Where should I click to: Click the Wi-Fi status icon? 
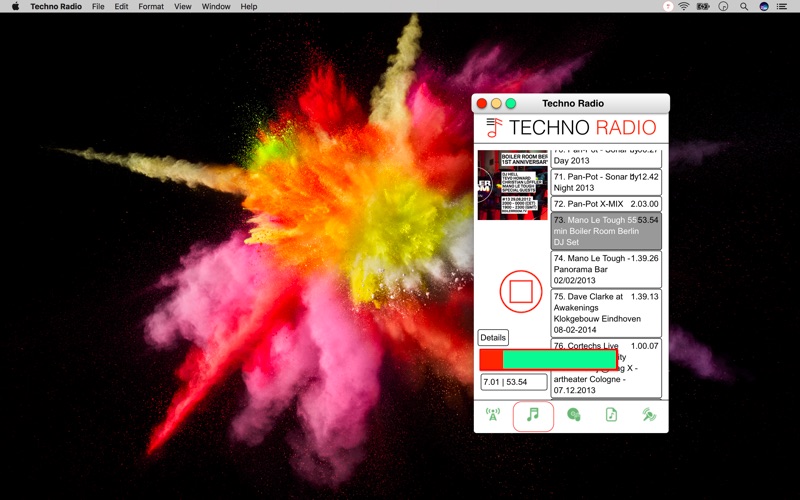pyautogui.click(x=684, y=7)
